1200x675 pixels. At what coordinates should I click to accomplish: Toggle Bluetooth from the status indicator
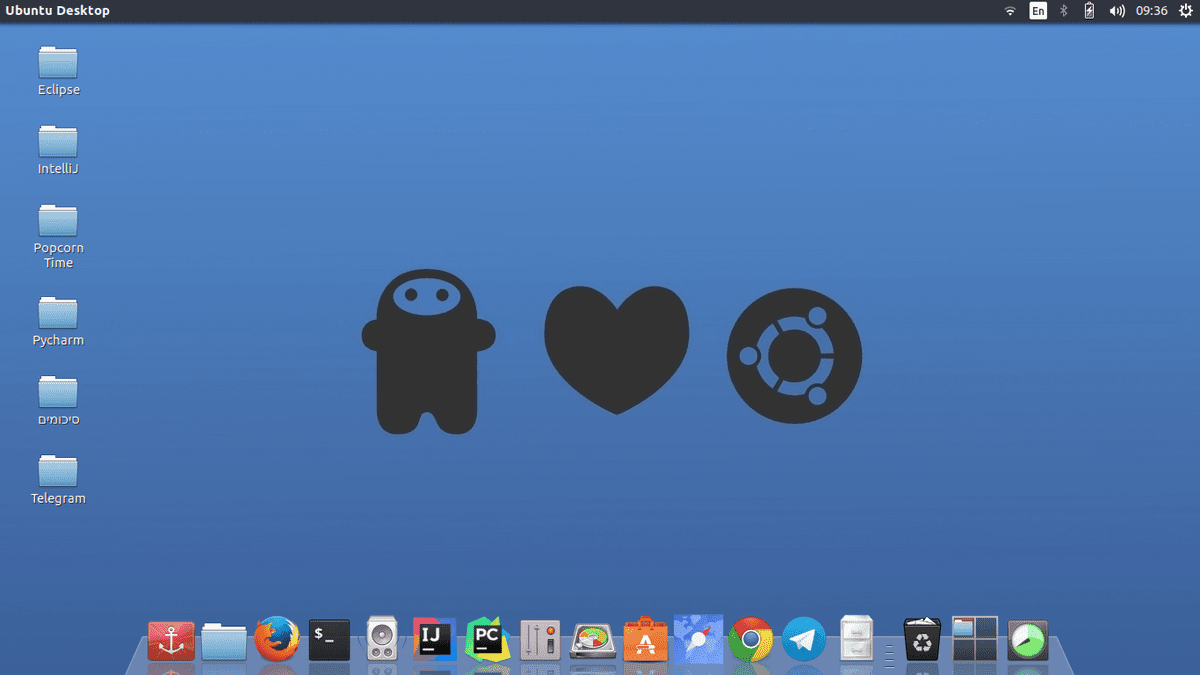(1063, 11)
